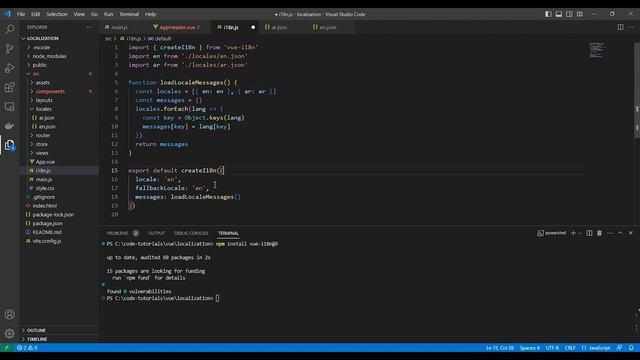Image resolution: width=640 pixels, height=360 pixels.
Task: Change the UTF-8 encoding setting
Action: [x=552, y=348]
